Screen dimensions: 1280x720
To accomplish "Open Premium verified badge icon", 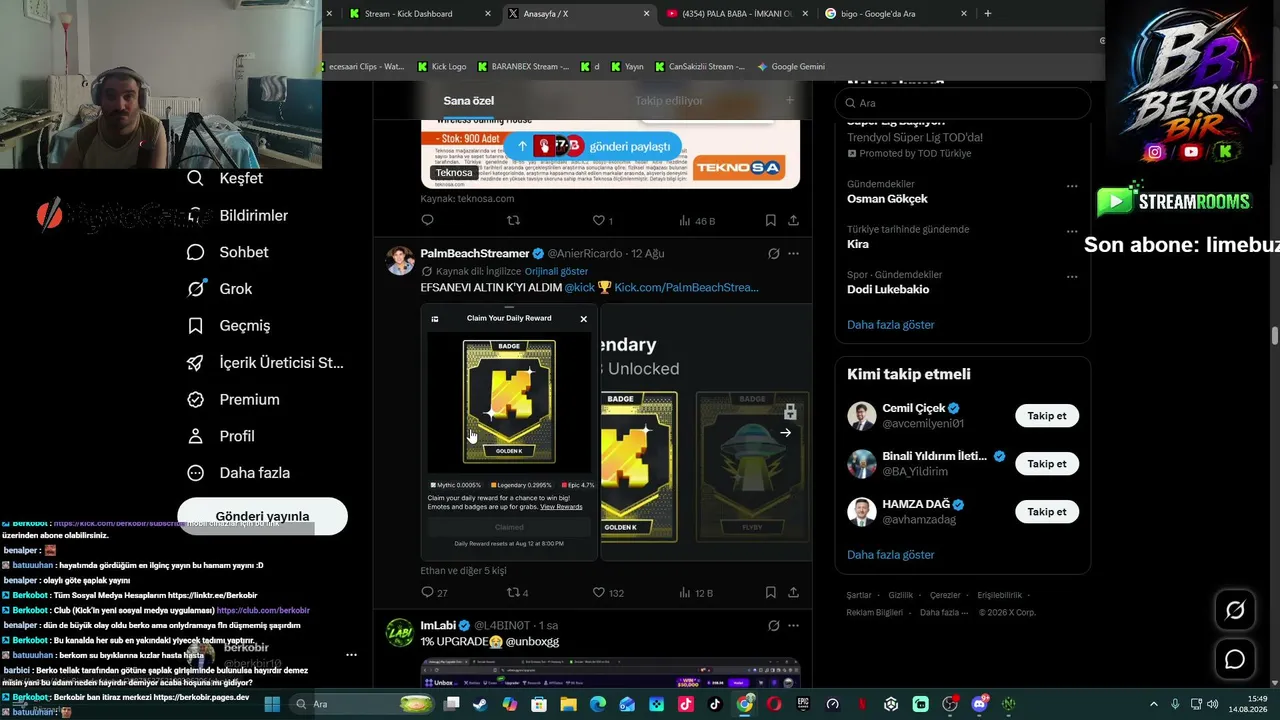I will pyautogui.click(x=196, y=399).
